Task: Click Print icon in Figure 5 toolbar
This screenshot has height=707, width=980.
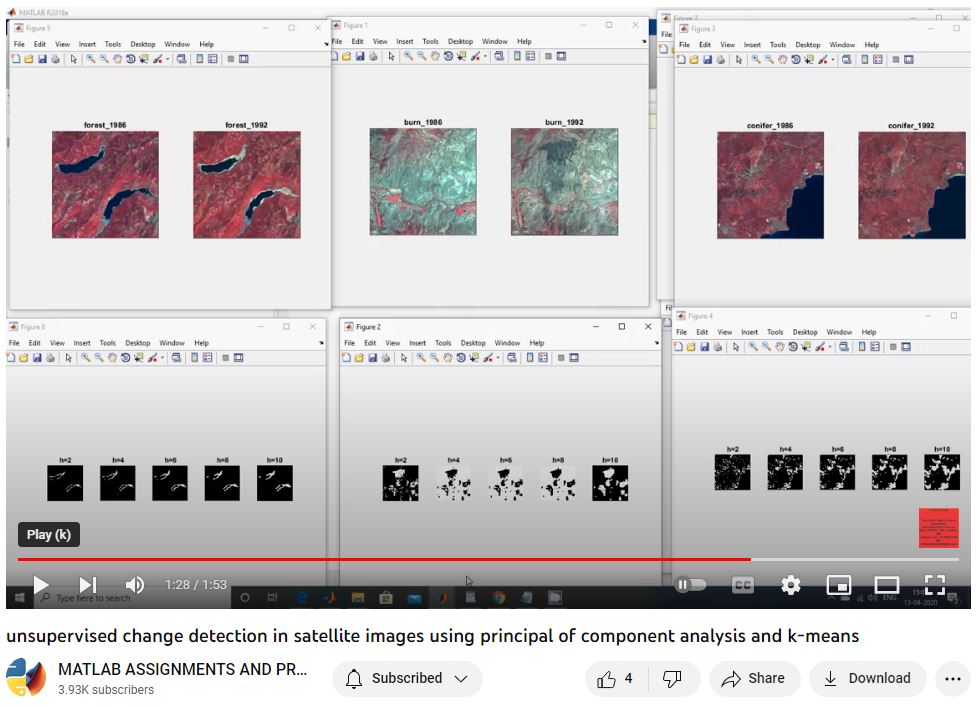Action: (56, 59)
